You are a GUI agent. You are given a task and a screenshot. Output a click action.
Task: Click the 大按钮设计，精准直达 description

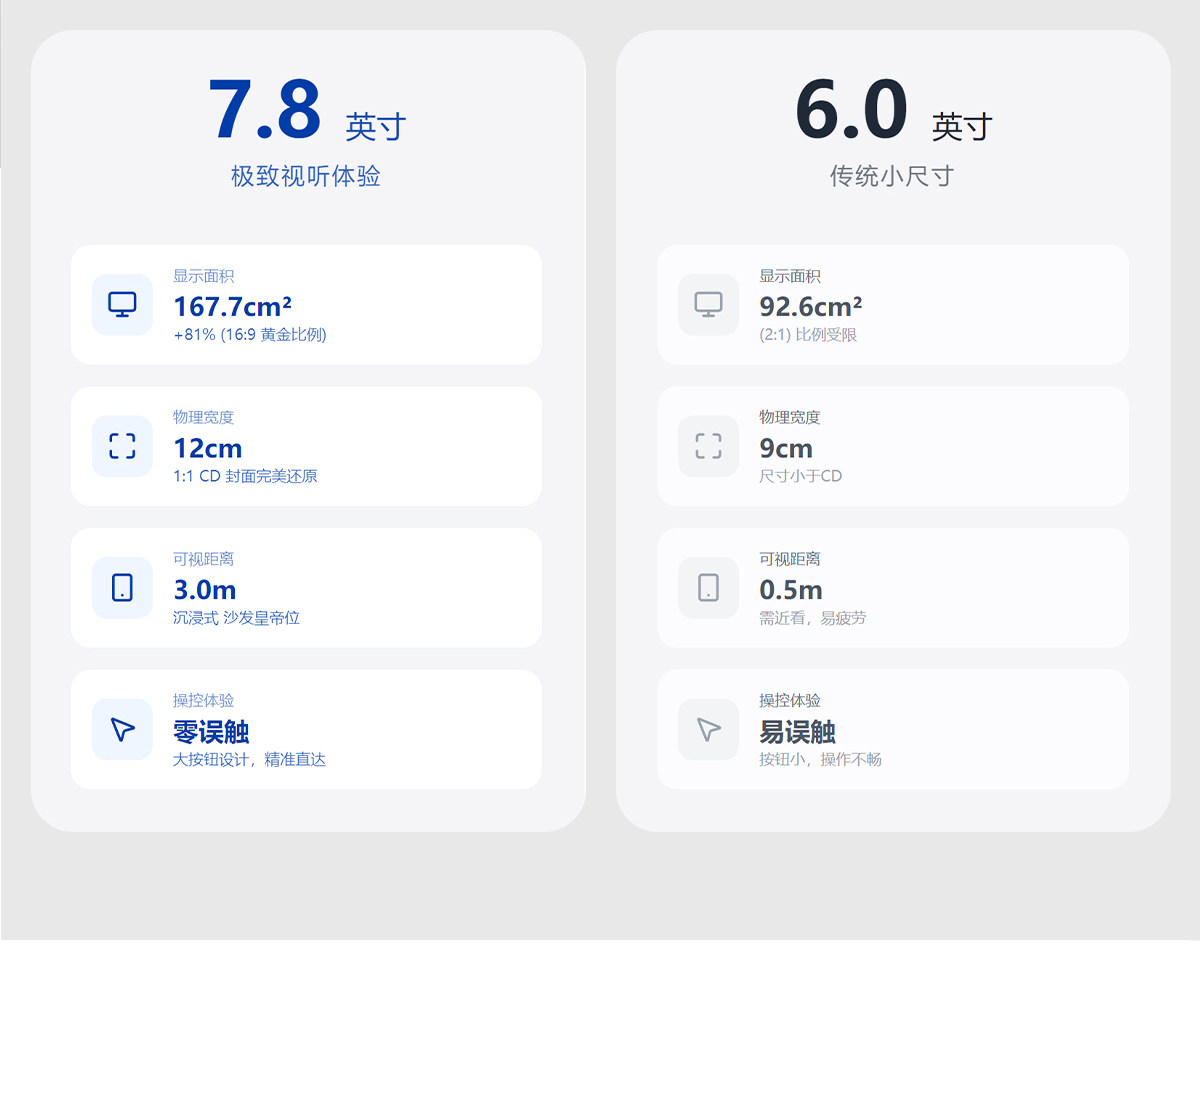point(250,760)
